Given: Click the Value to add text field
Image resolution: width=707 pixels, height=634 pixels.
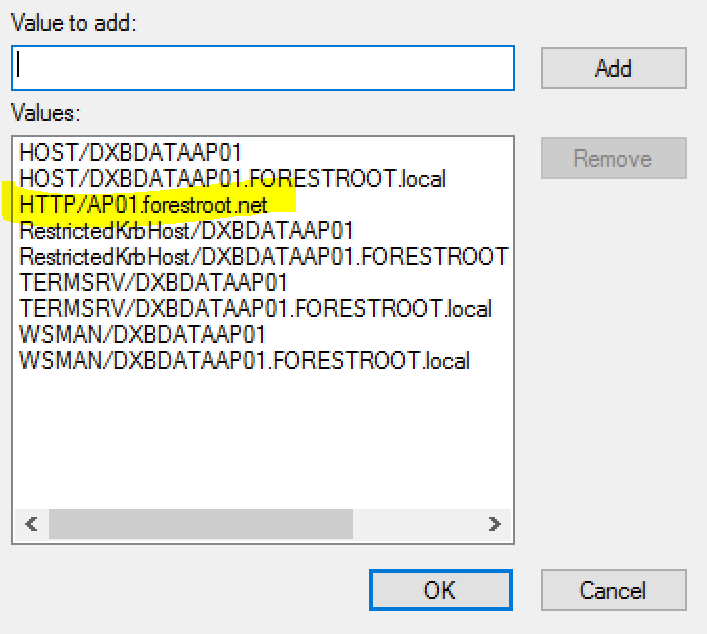Looking at the screenshot, I should 262,68.
